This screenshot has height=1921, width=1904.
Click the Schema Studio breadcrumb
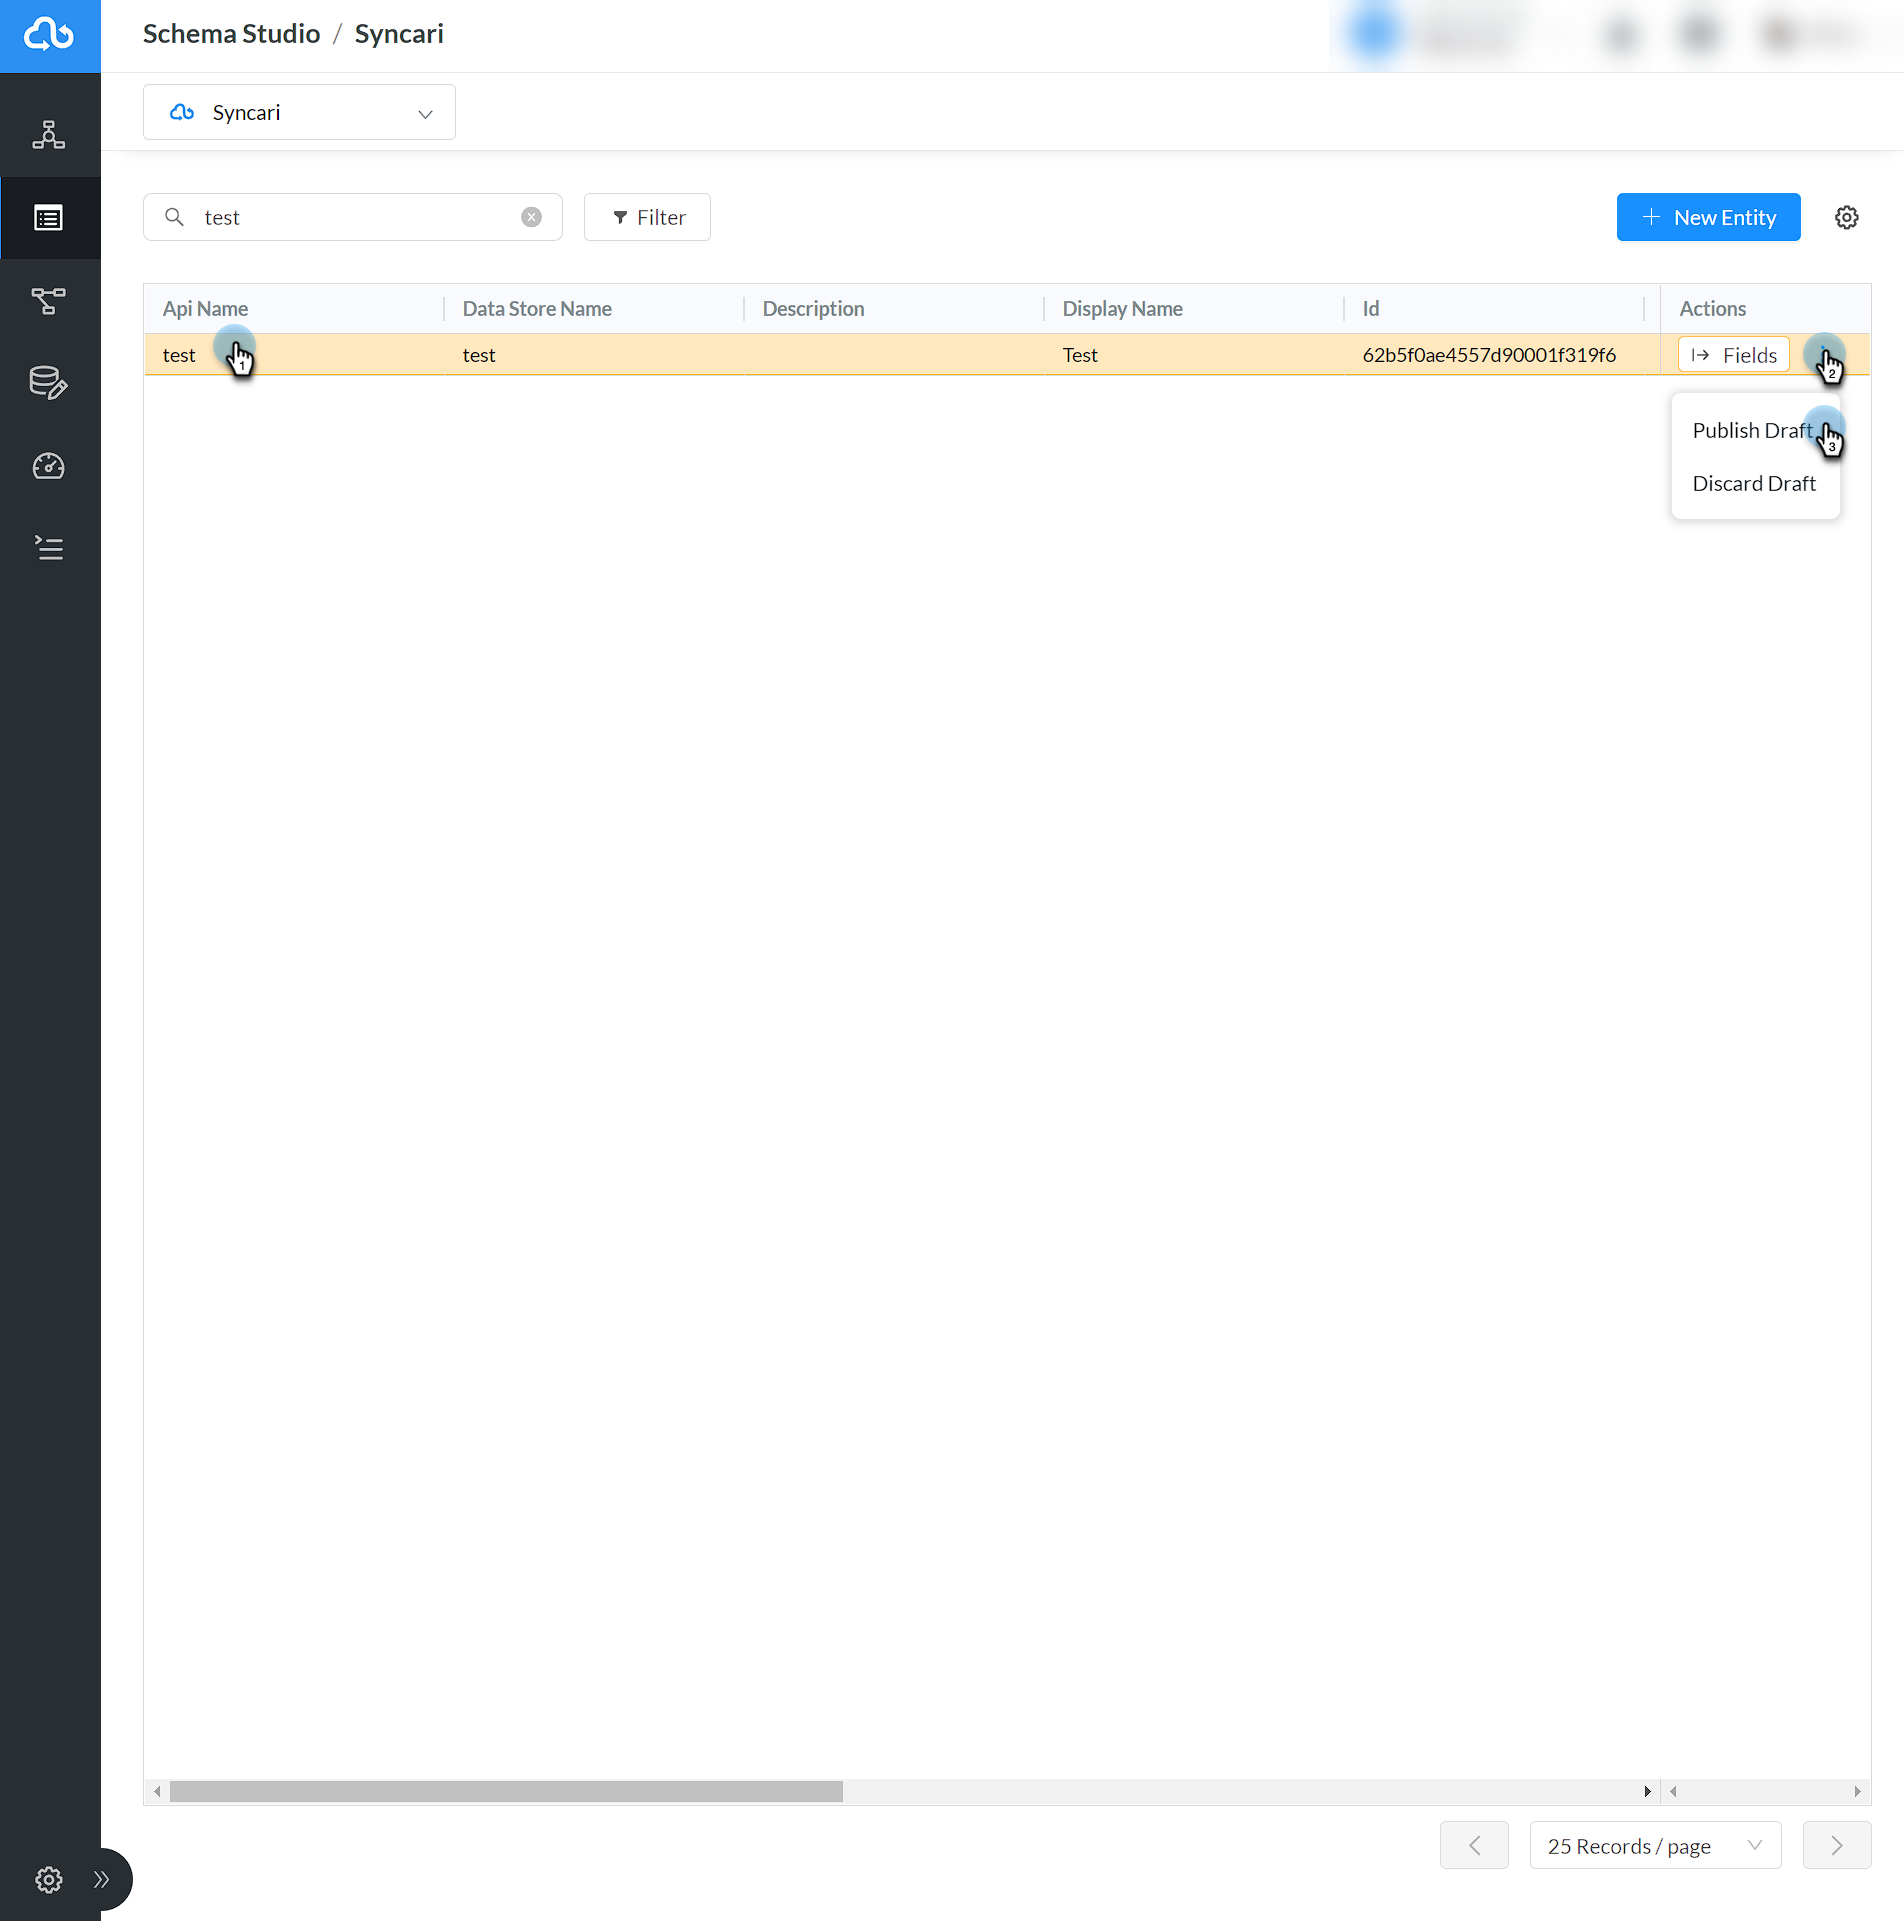click(231, 34)
